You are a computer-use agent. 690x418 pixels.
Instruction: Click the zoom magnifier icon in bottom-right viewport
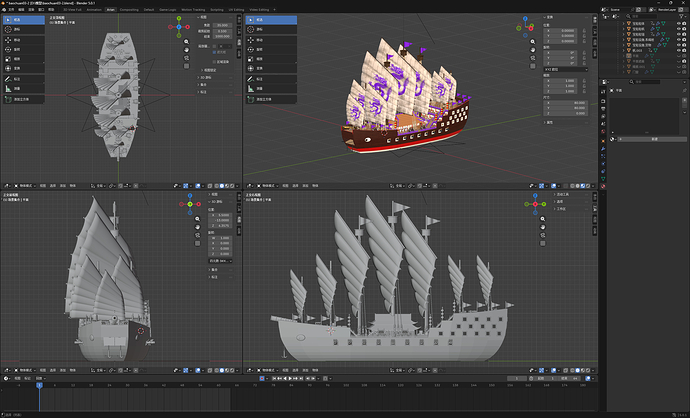(543, 219)
